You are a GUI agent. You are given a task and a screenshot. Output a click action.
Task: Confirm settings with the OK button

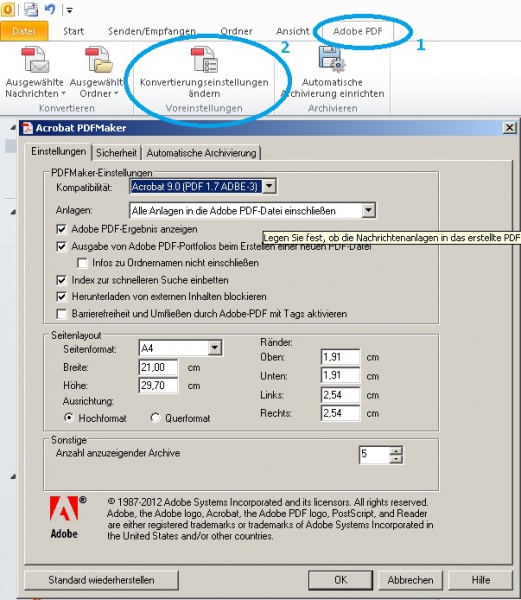(x=340, y=580)
